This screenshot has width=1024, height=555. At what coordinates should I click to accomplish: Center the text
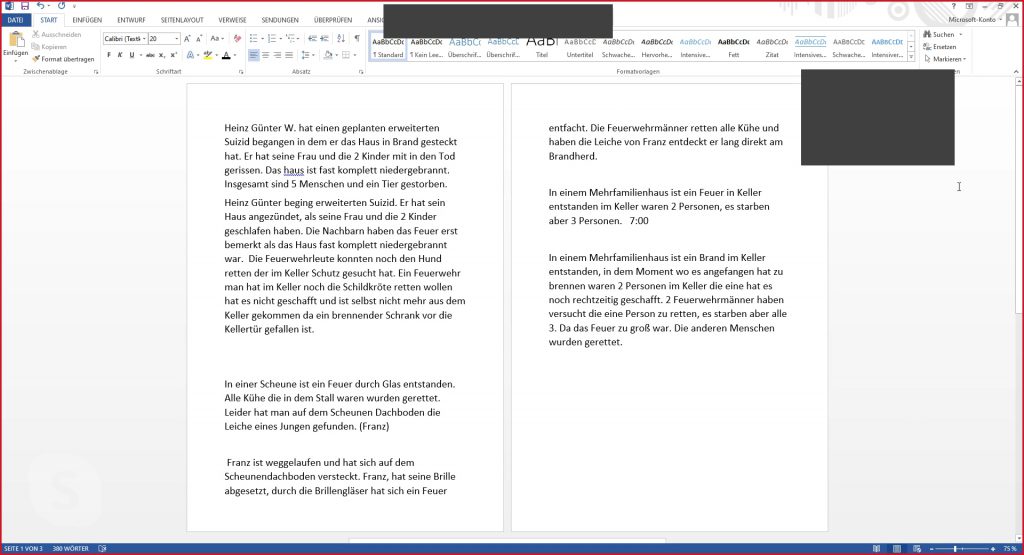265,55
